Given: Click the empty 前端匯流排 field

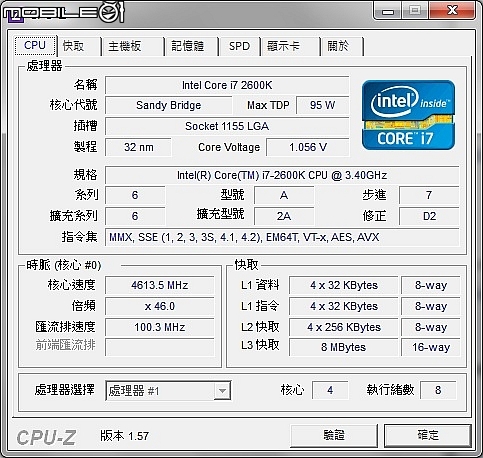Looking at the screenshot, I should click(x=160, y=347).
